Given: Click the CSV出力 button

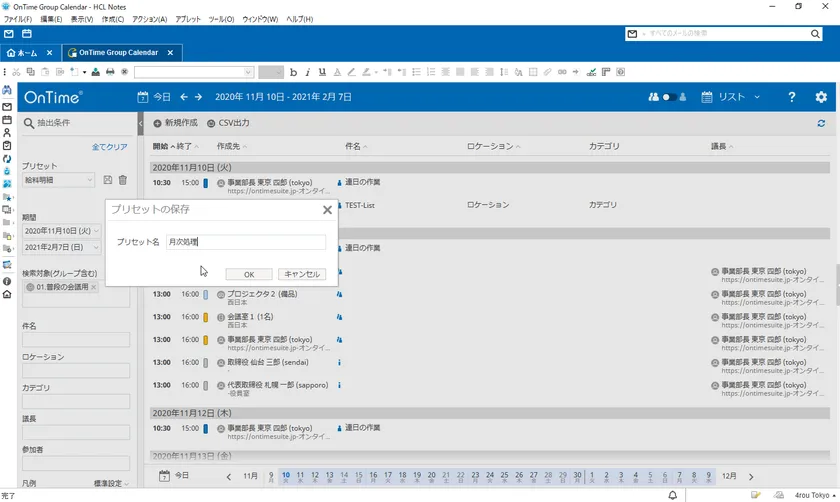Looking at the screenshot, I should tap(228, 123).
